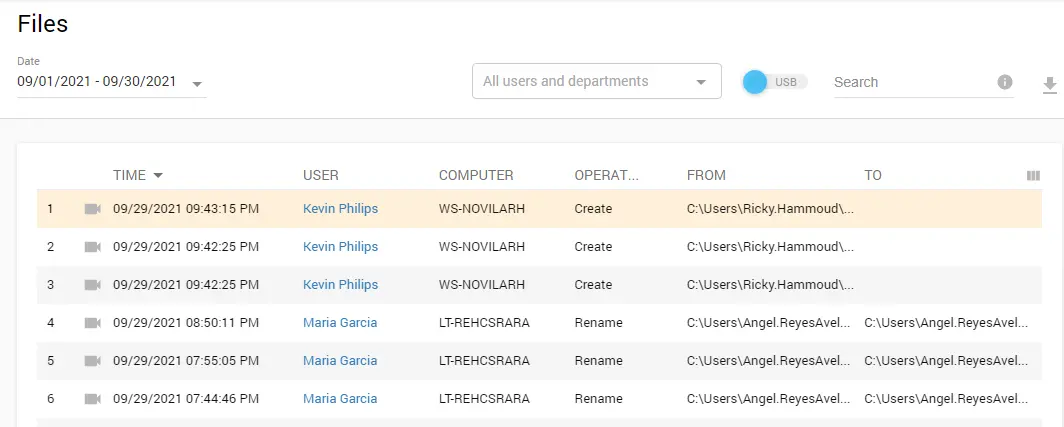This screenshot has height=427, width=1064.
Task: Open Kevin Philips link in row 1
Action: coord(341,208)
